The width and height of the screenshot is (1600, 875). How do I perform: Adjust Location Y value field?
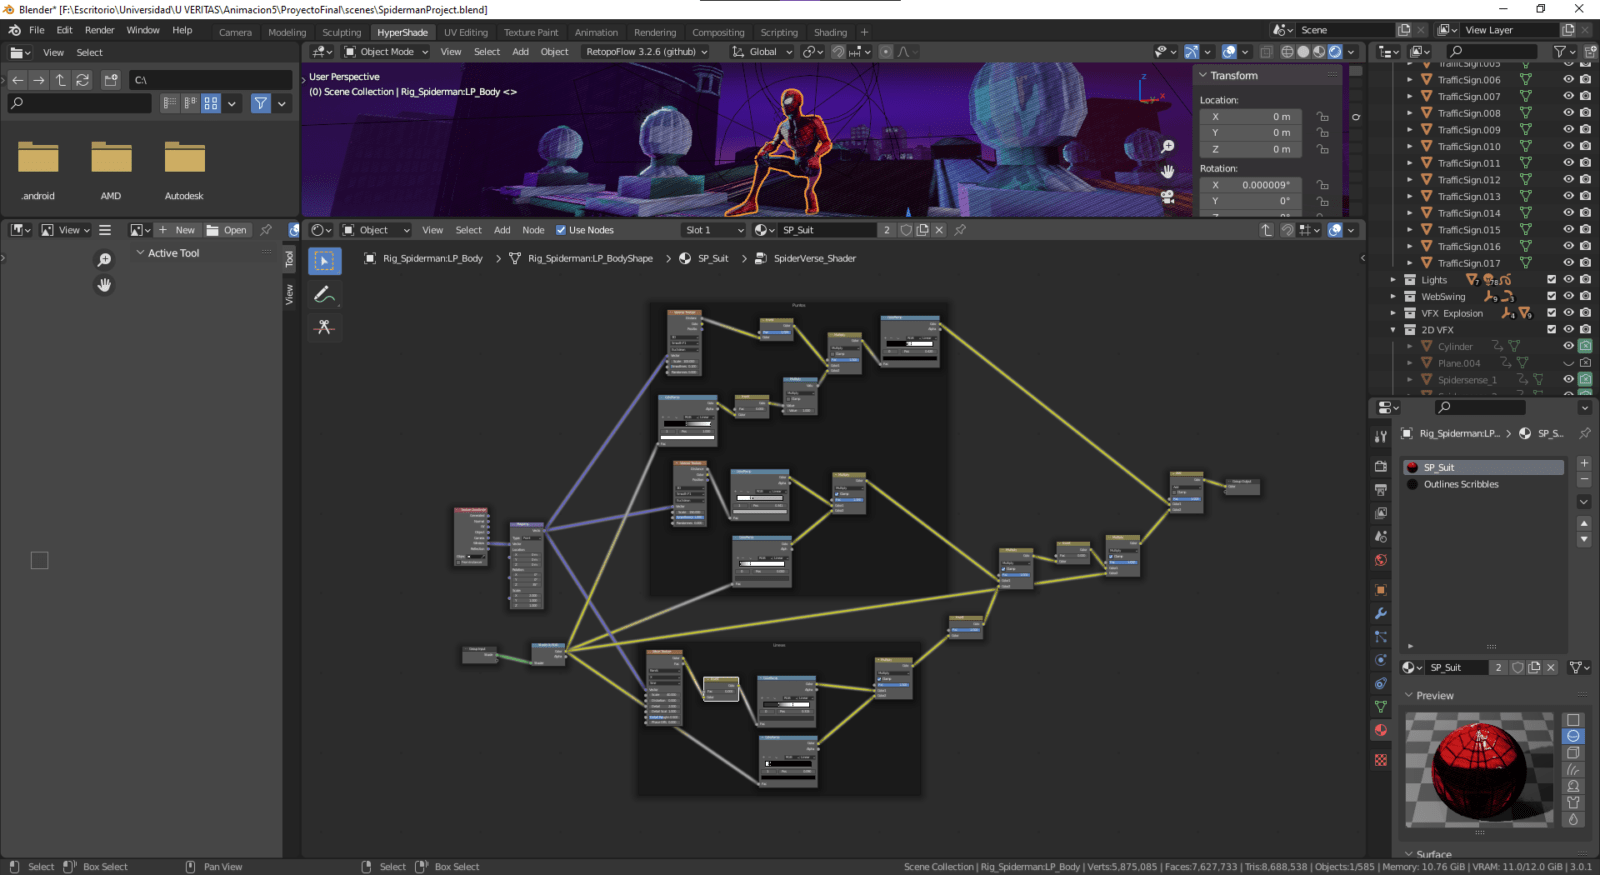(x=1251, y=133)
